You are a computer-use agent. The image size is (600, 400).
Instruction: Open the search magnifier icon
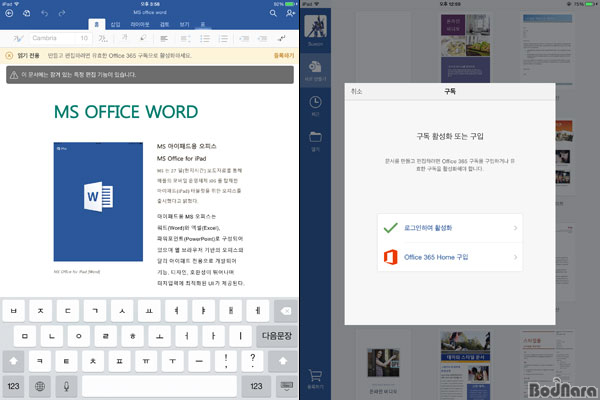(x=273, y=13)
